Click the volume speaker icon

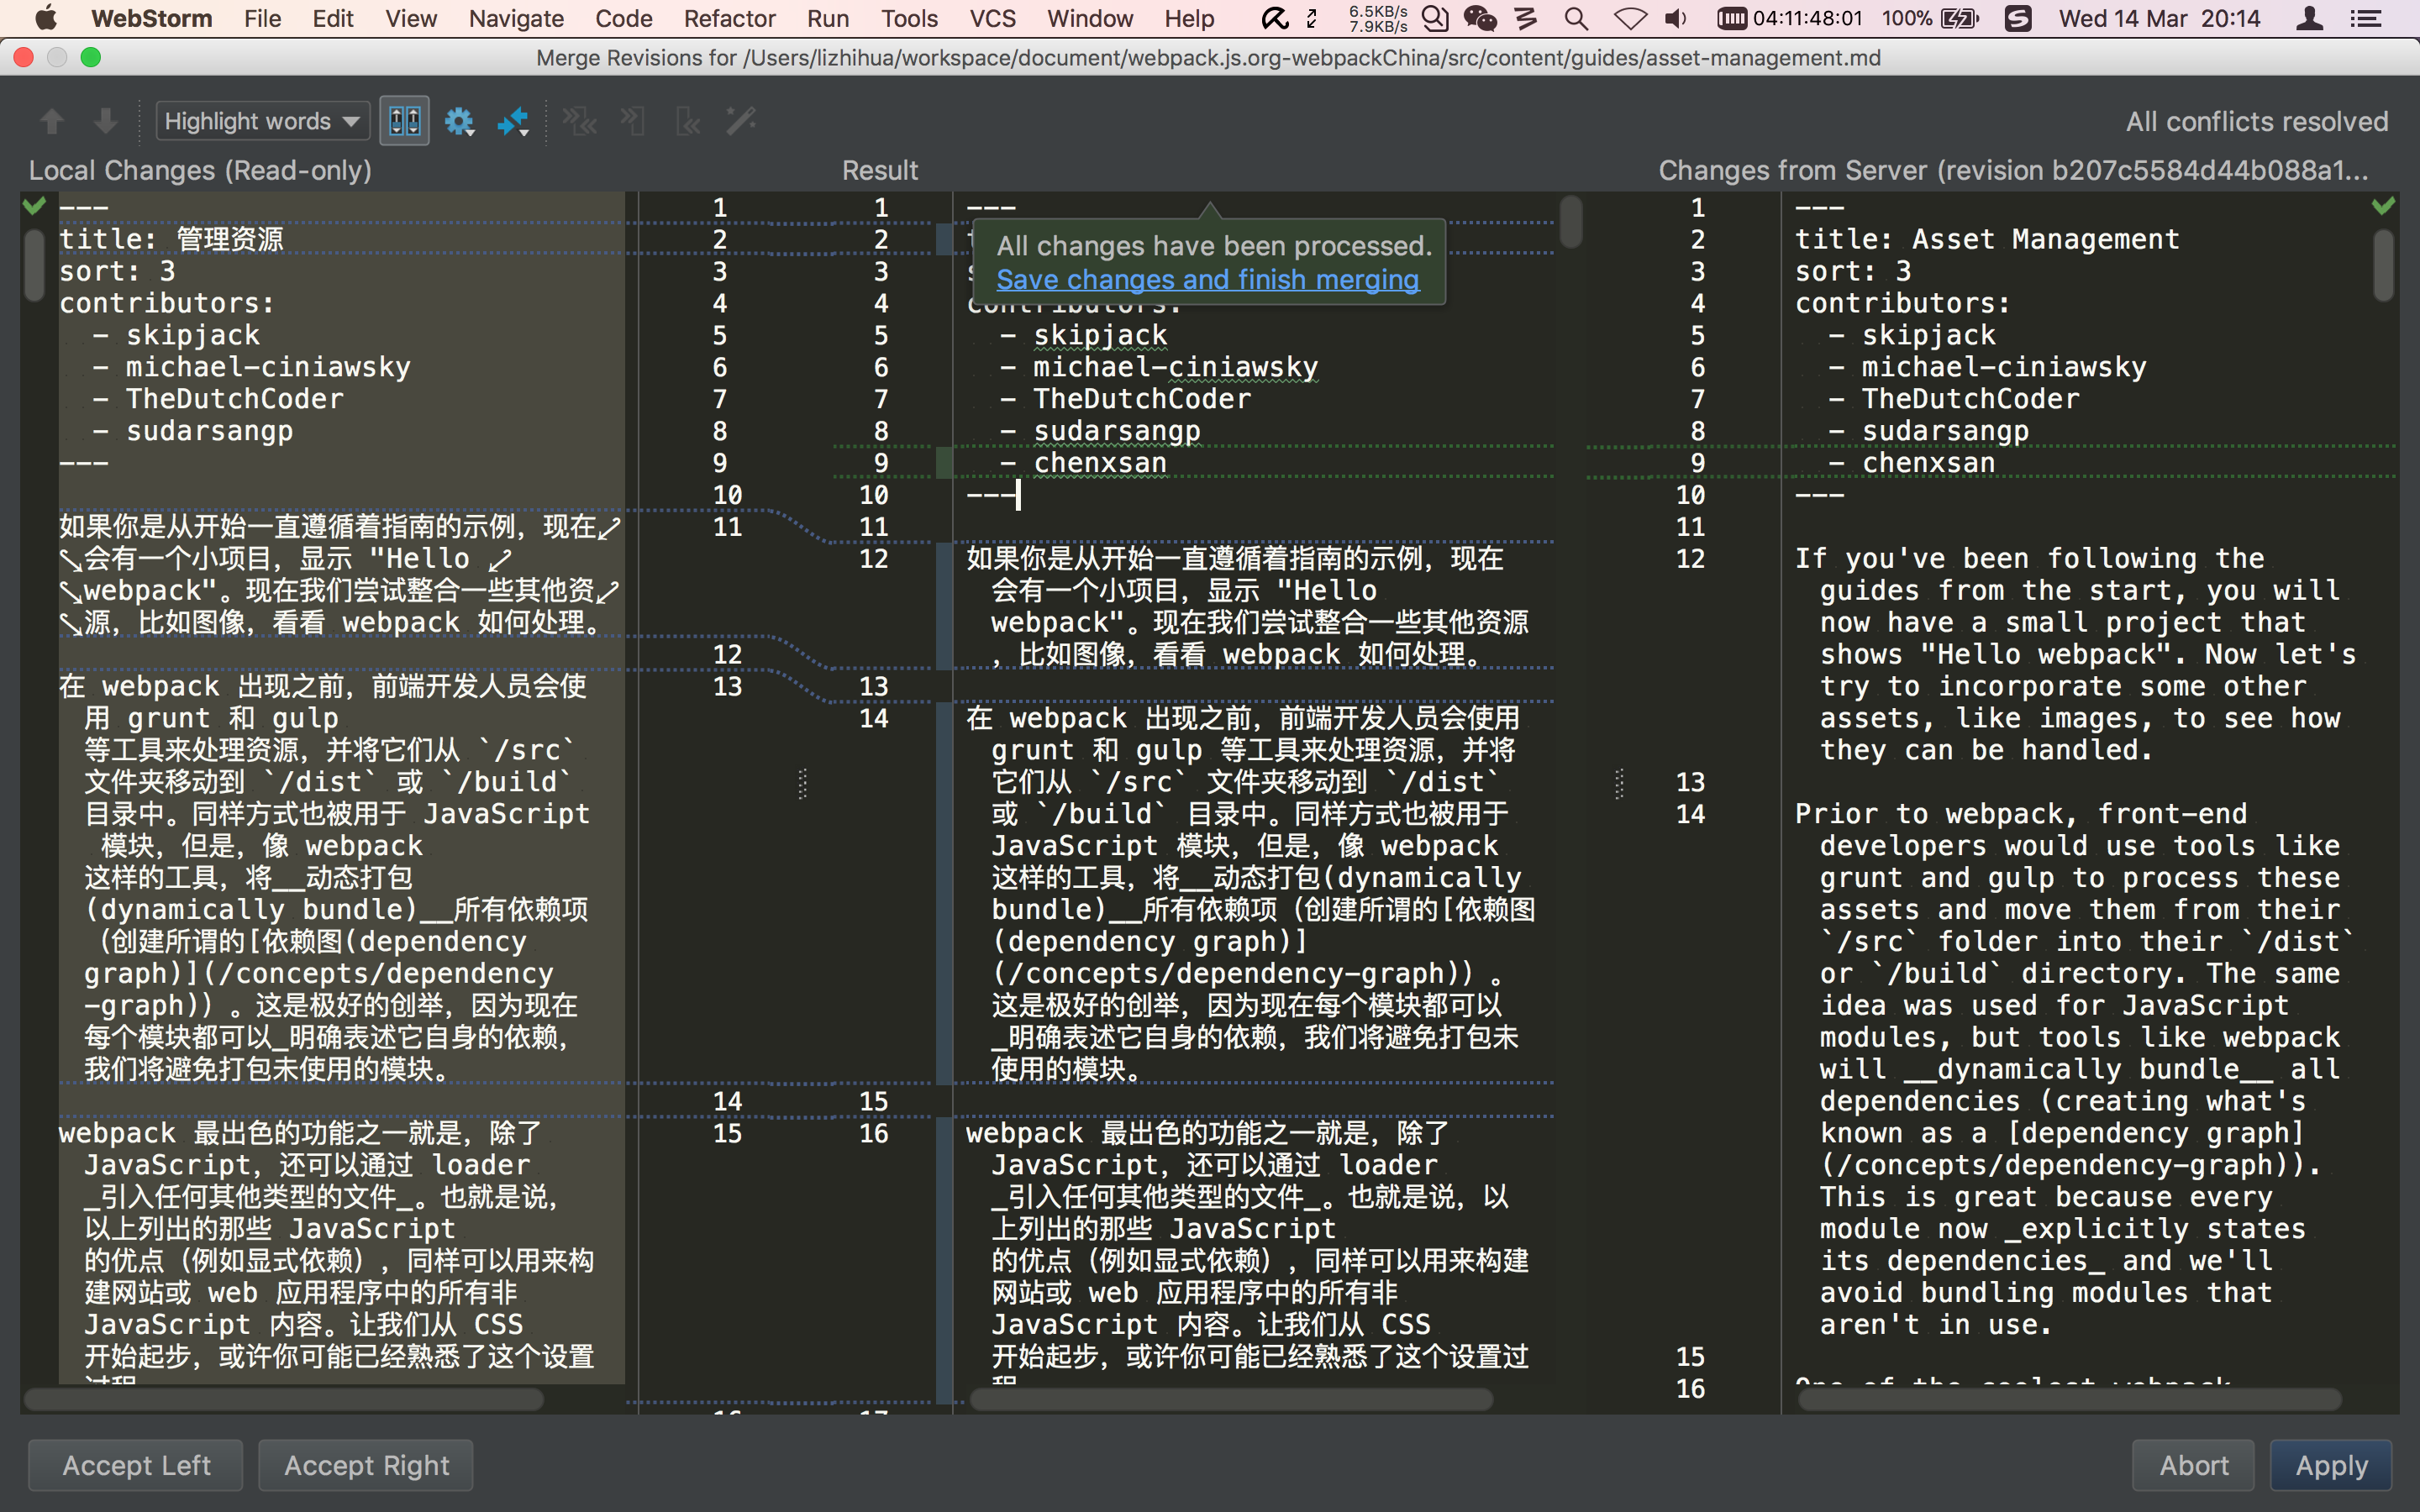(x=1677, y=18)
